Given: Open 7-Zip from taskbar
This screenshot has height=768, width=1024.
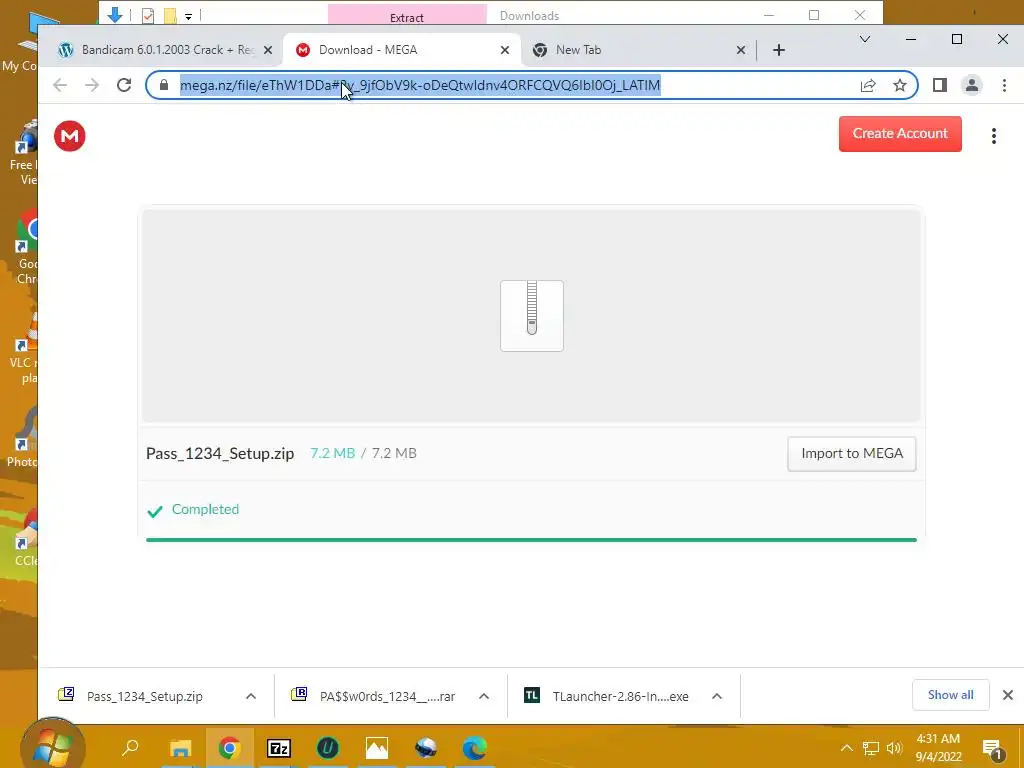Looking at the screenshot, I should [x=279, y=748].
